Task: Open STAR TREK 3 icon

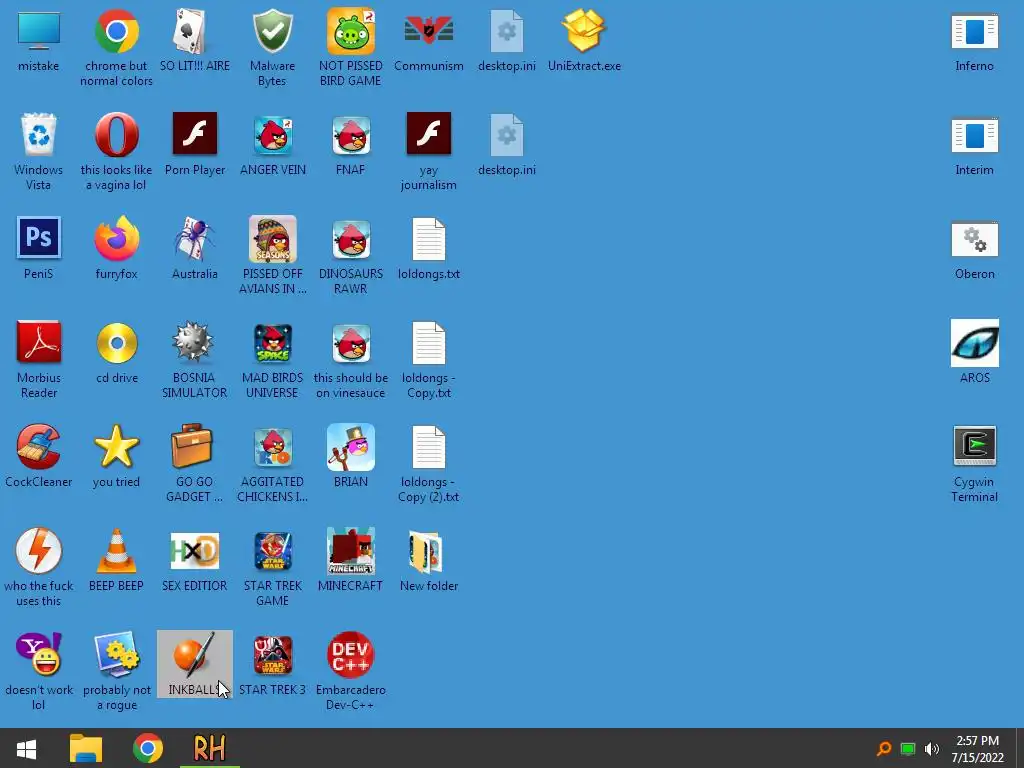Action: tap(272, 655)
